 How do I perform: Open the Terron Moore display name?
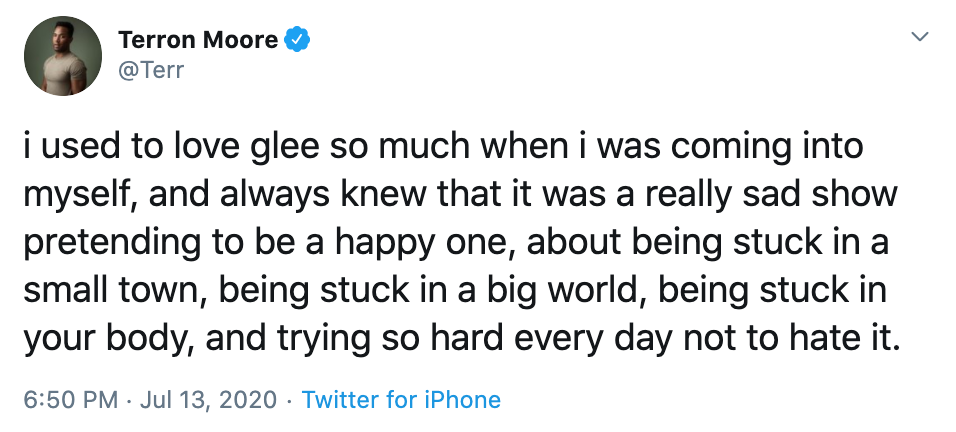[x=198, y=40]
